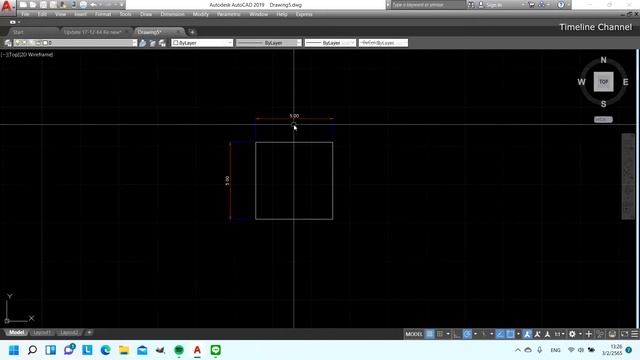Click the Annotation monitor plus icon

coord(589,334)
